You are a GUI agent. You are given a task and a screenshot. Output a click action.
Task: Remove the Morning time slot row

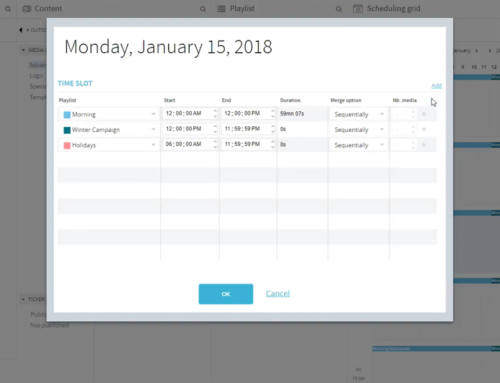click(424, 114)
